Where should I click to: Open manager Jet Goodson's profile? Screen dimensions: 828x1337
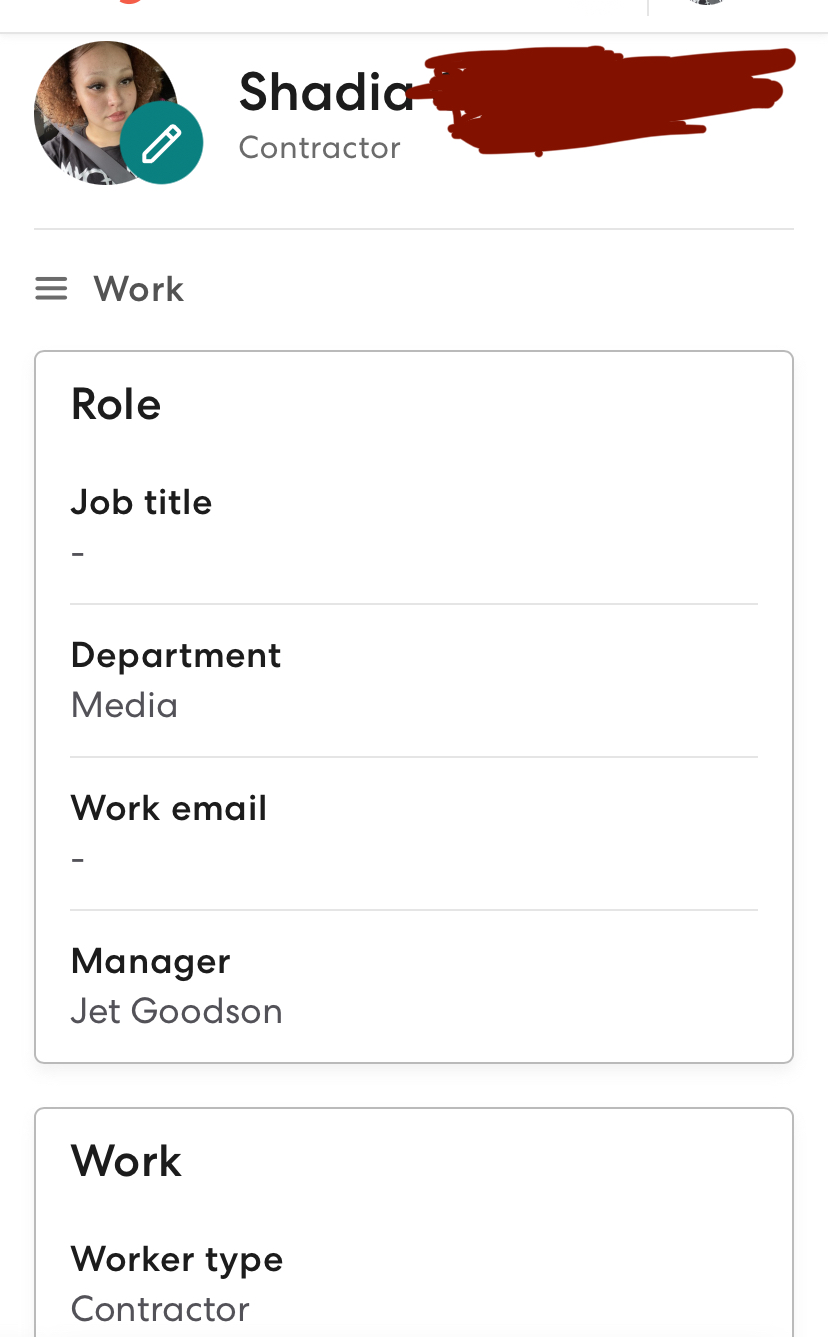177,1011
